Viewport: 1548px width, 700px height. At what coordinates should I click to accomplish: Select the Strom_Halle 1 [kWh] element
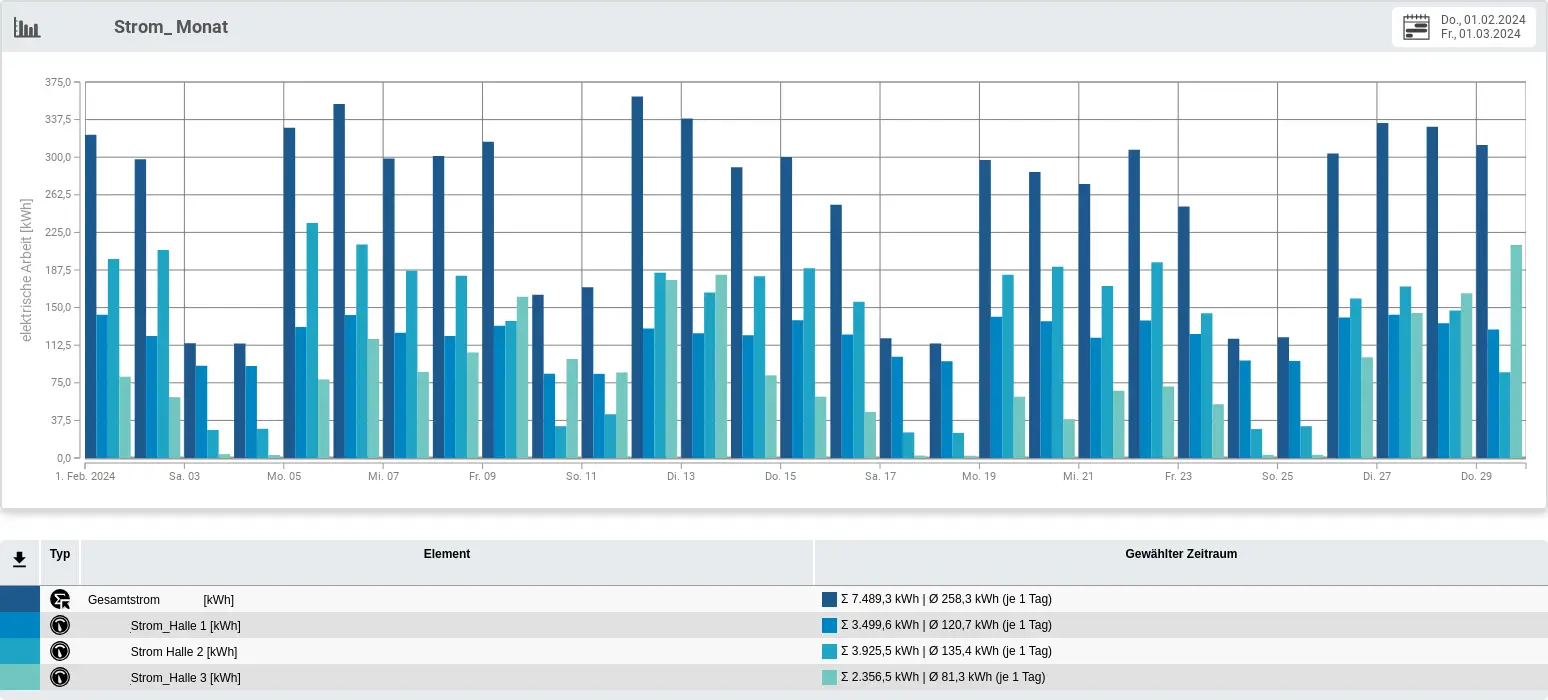(x=185, y=626)
